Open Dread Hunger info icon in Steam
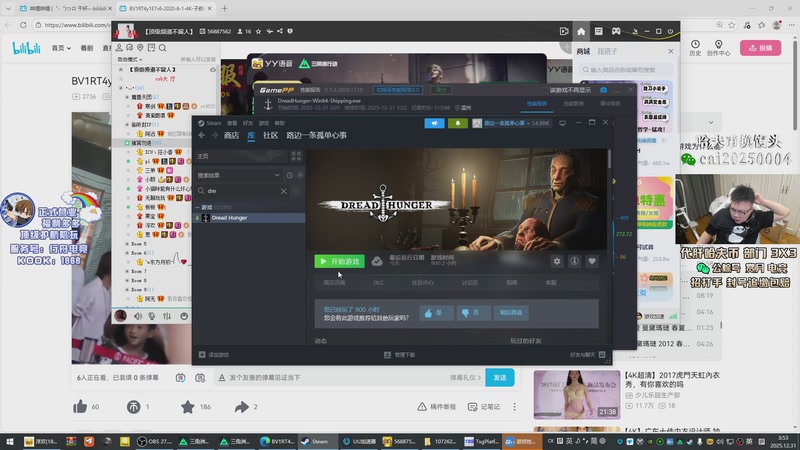The width and height of the screenshot is (800, 450). click(x=574, y=261)
